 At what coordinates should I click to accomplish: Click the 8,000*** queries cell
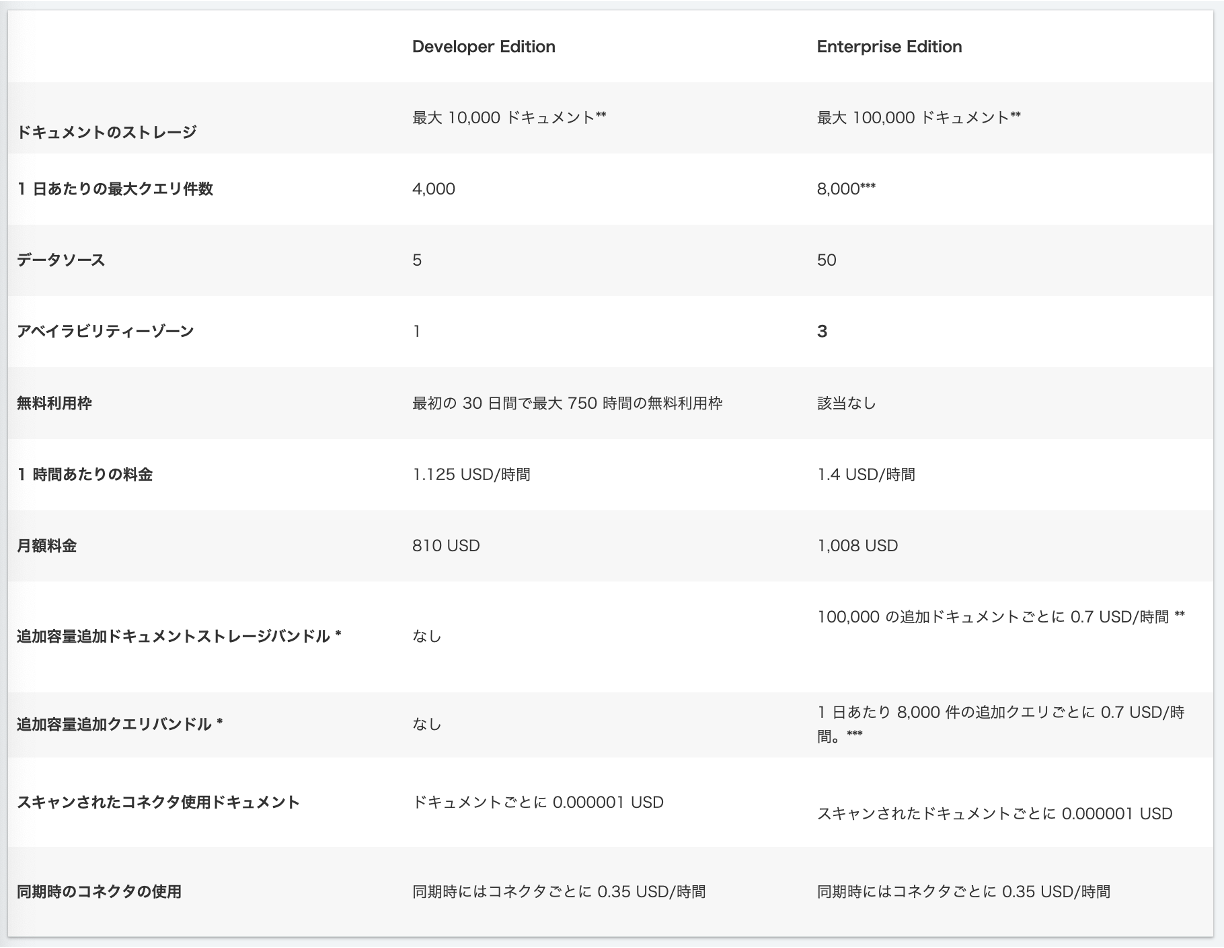846,189
